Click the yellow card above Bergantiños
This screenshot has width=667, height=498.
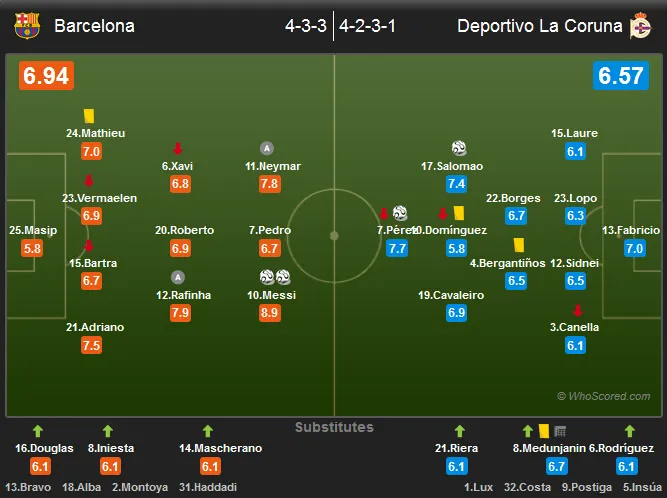point(519,245)
